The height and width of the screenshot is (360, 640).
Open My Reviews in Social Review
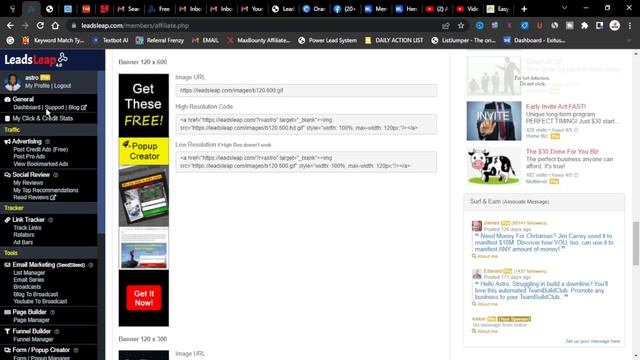28,183
